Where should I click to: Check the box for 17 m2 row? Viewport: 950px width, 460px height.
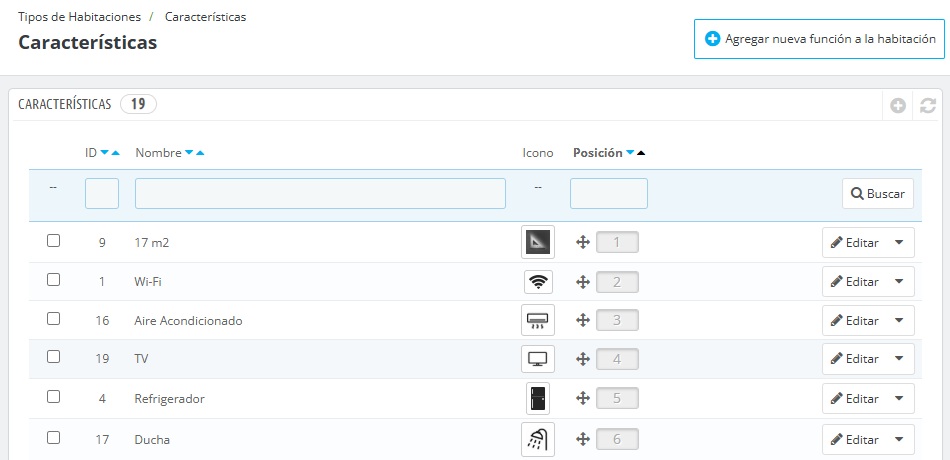pos(54,241)
